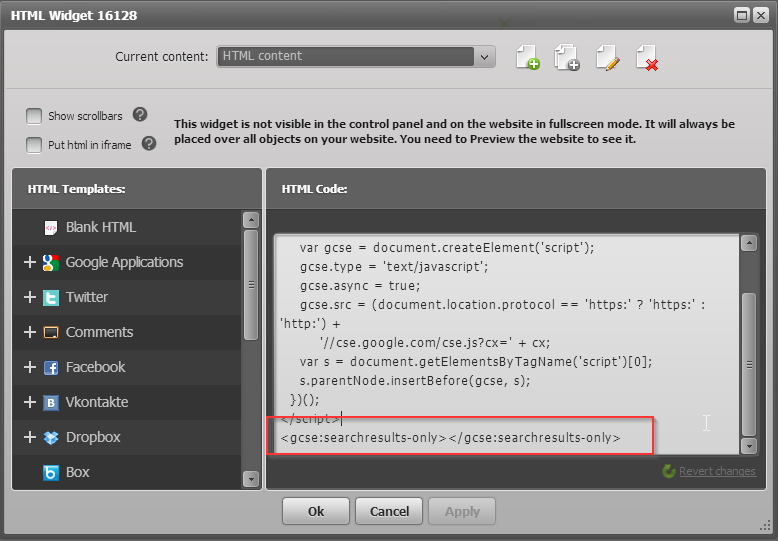Image resolution: width=778 pixels, height=541 pixels.
Task: Click the templates list scroll up arrow
Action: point(251,220)
